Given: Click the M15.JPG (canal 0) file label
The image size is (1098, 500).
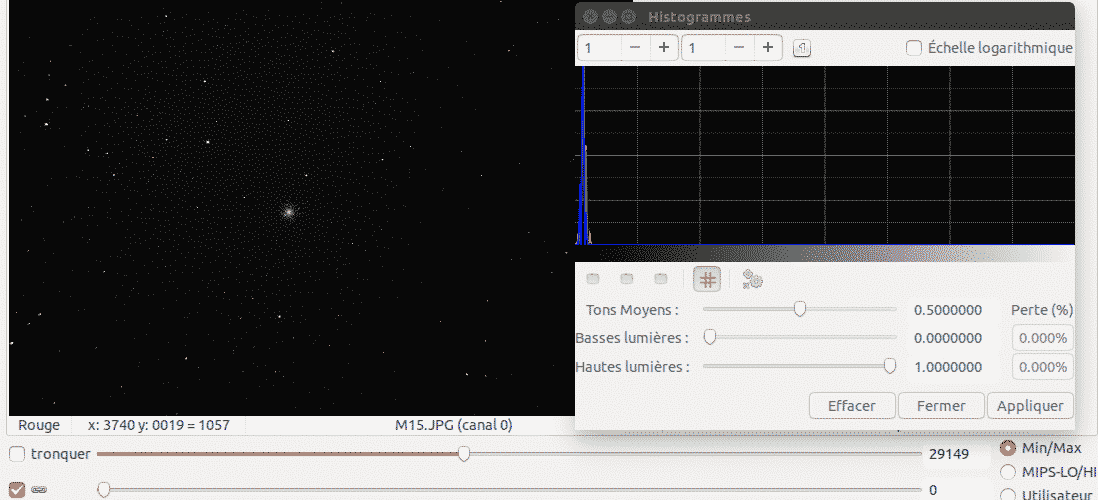Looking at the screenshot, I should coord(454,424).
